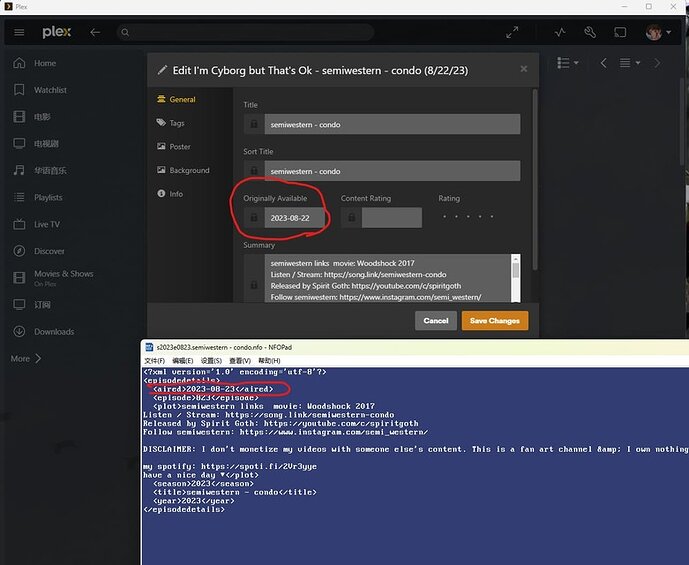Click the Sort Title input field
Viewport: 689px width, 565px height.
point(392,171)
